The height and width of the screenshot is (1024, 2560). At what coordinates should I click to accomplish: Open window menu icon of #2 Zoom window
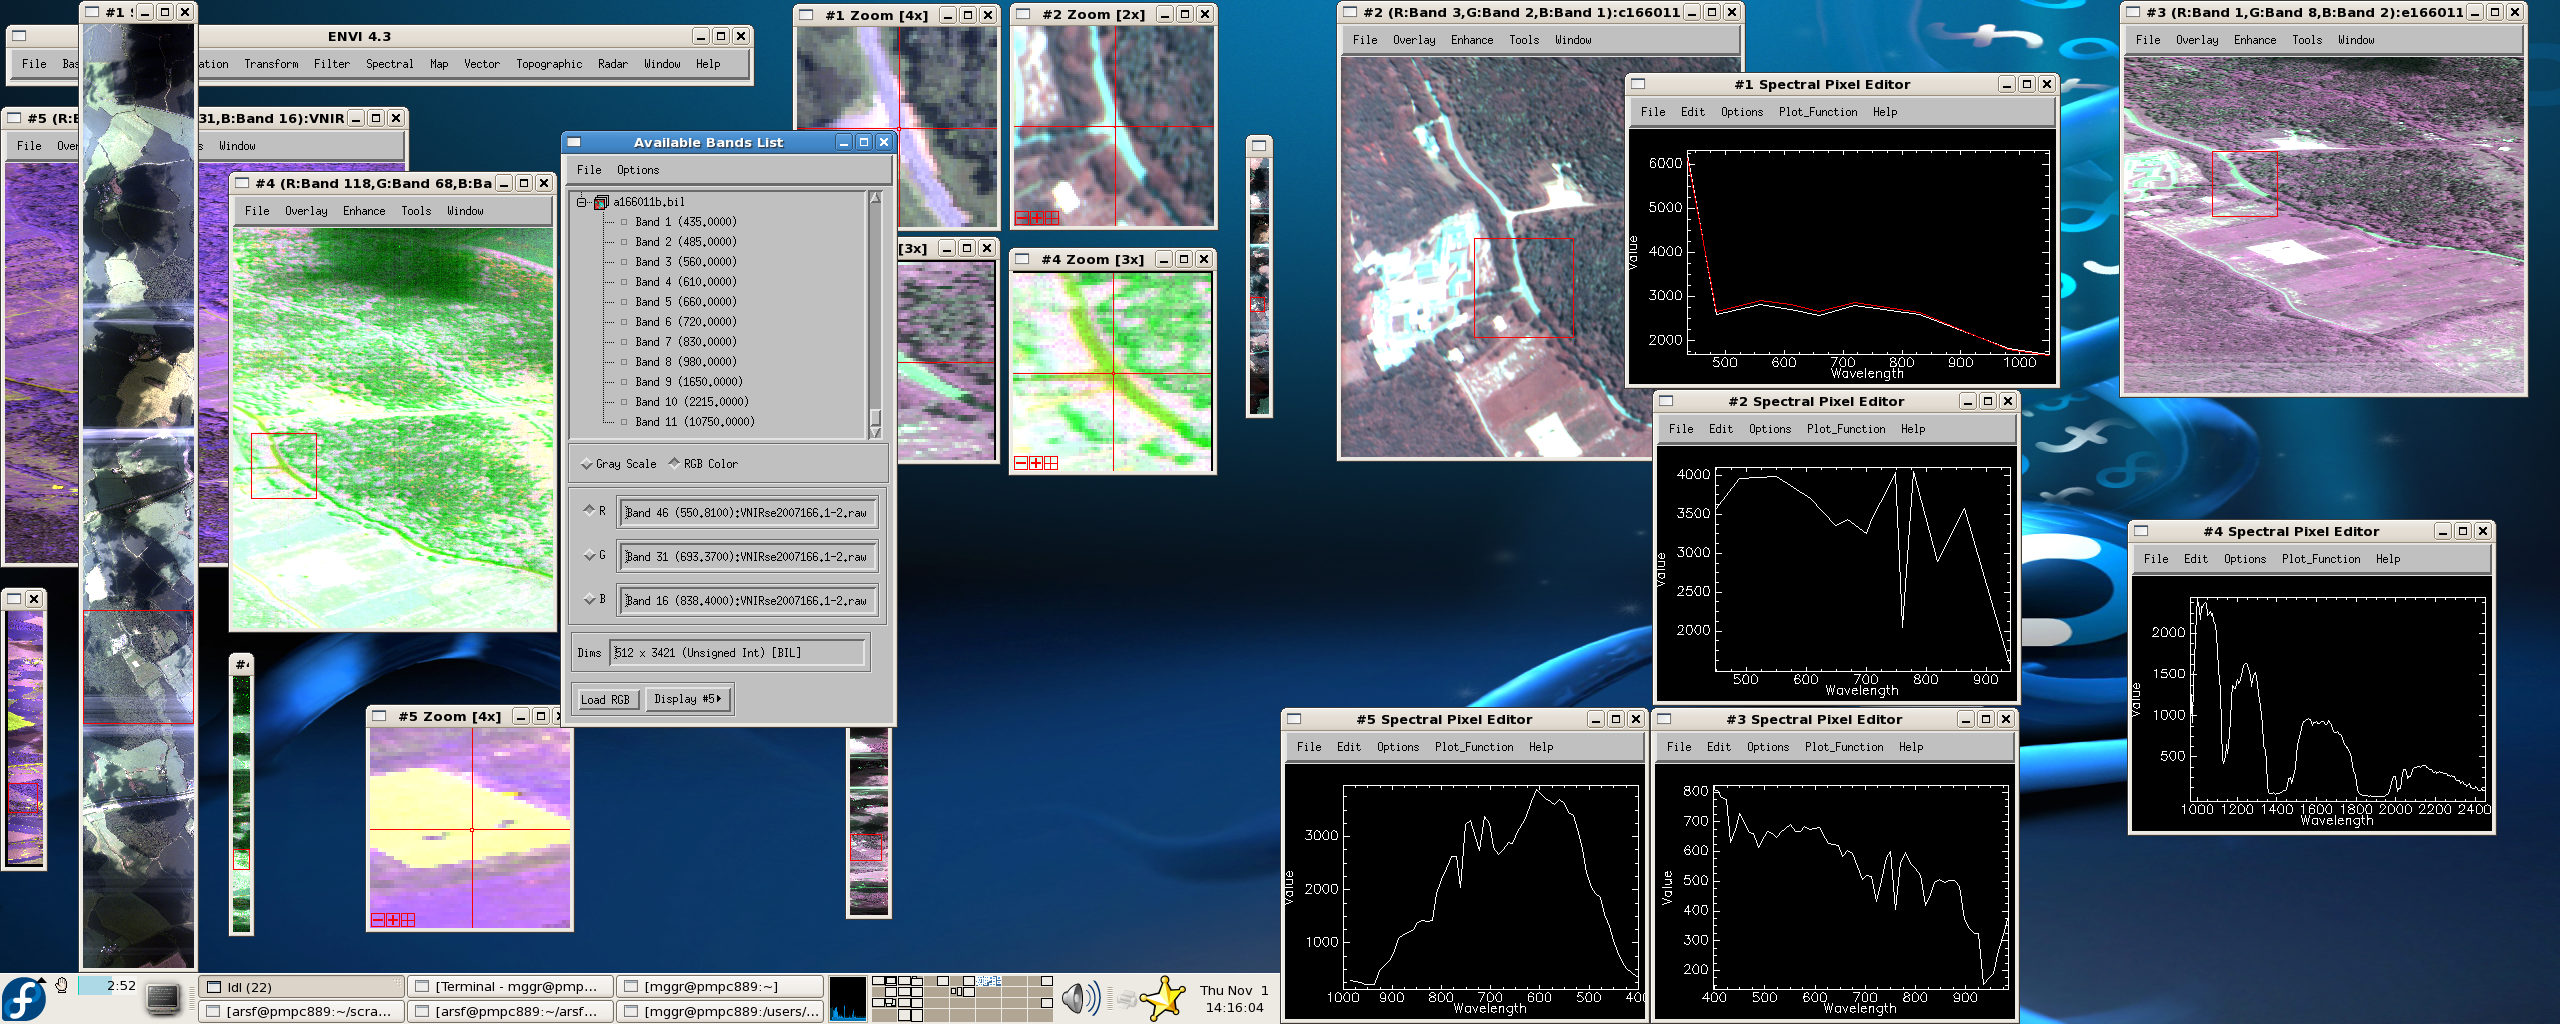coord(1023,14)
